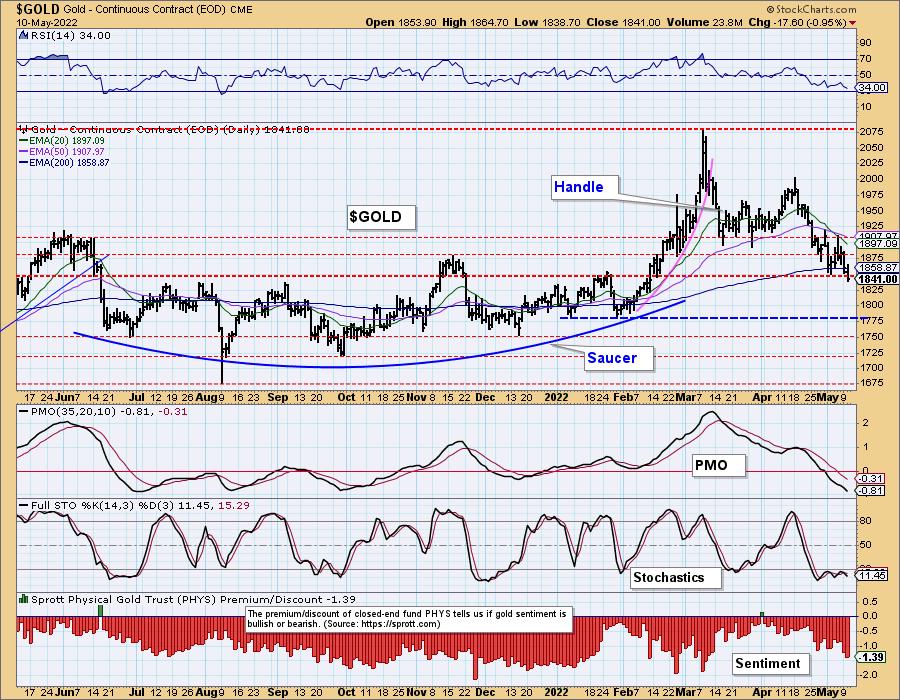Screen dimensions: 900x700
Task: Click the 2075 price axis label
Action: tap(872, 131)
